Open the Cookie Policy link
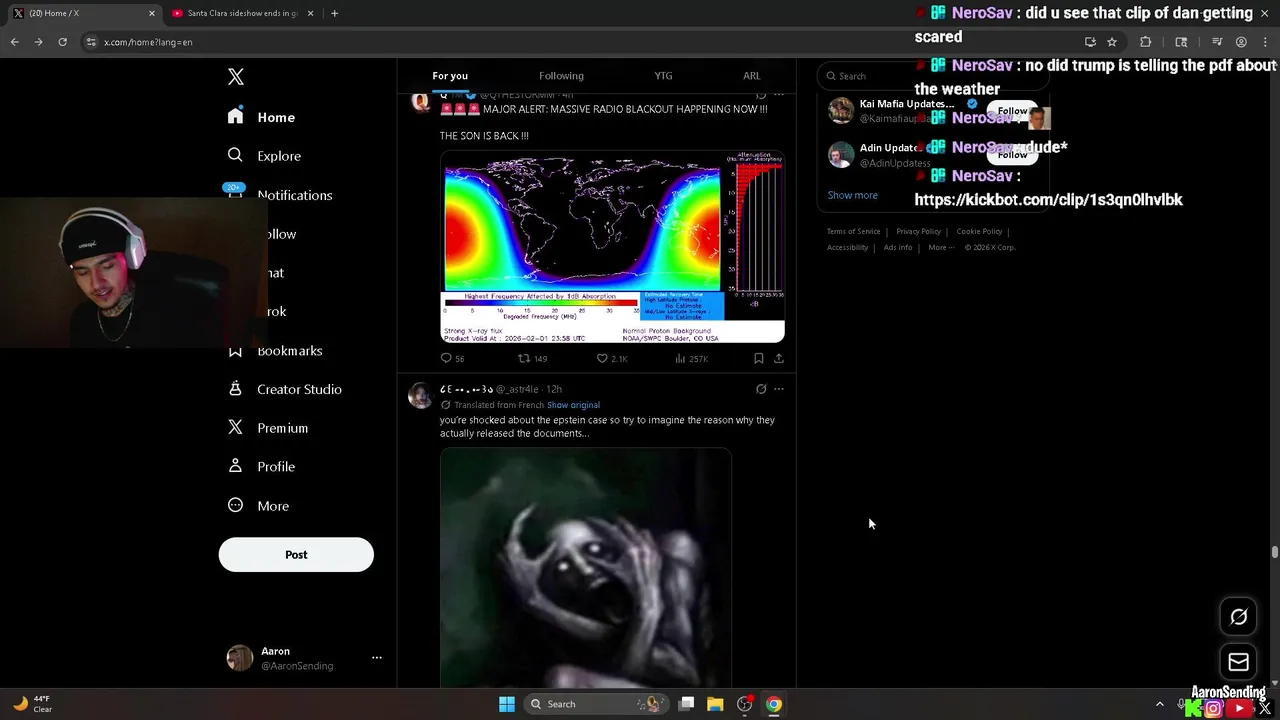Viewport: 1280px width, 720px height. pos(979,231)
